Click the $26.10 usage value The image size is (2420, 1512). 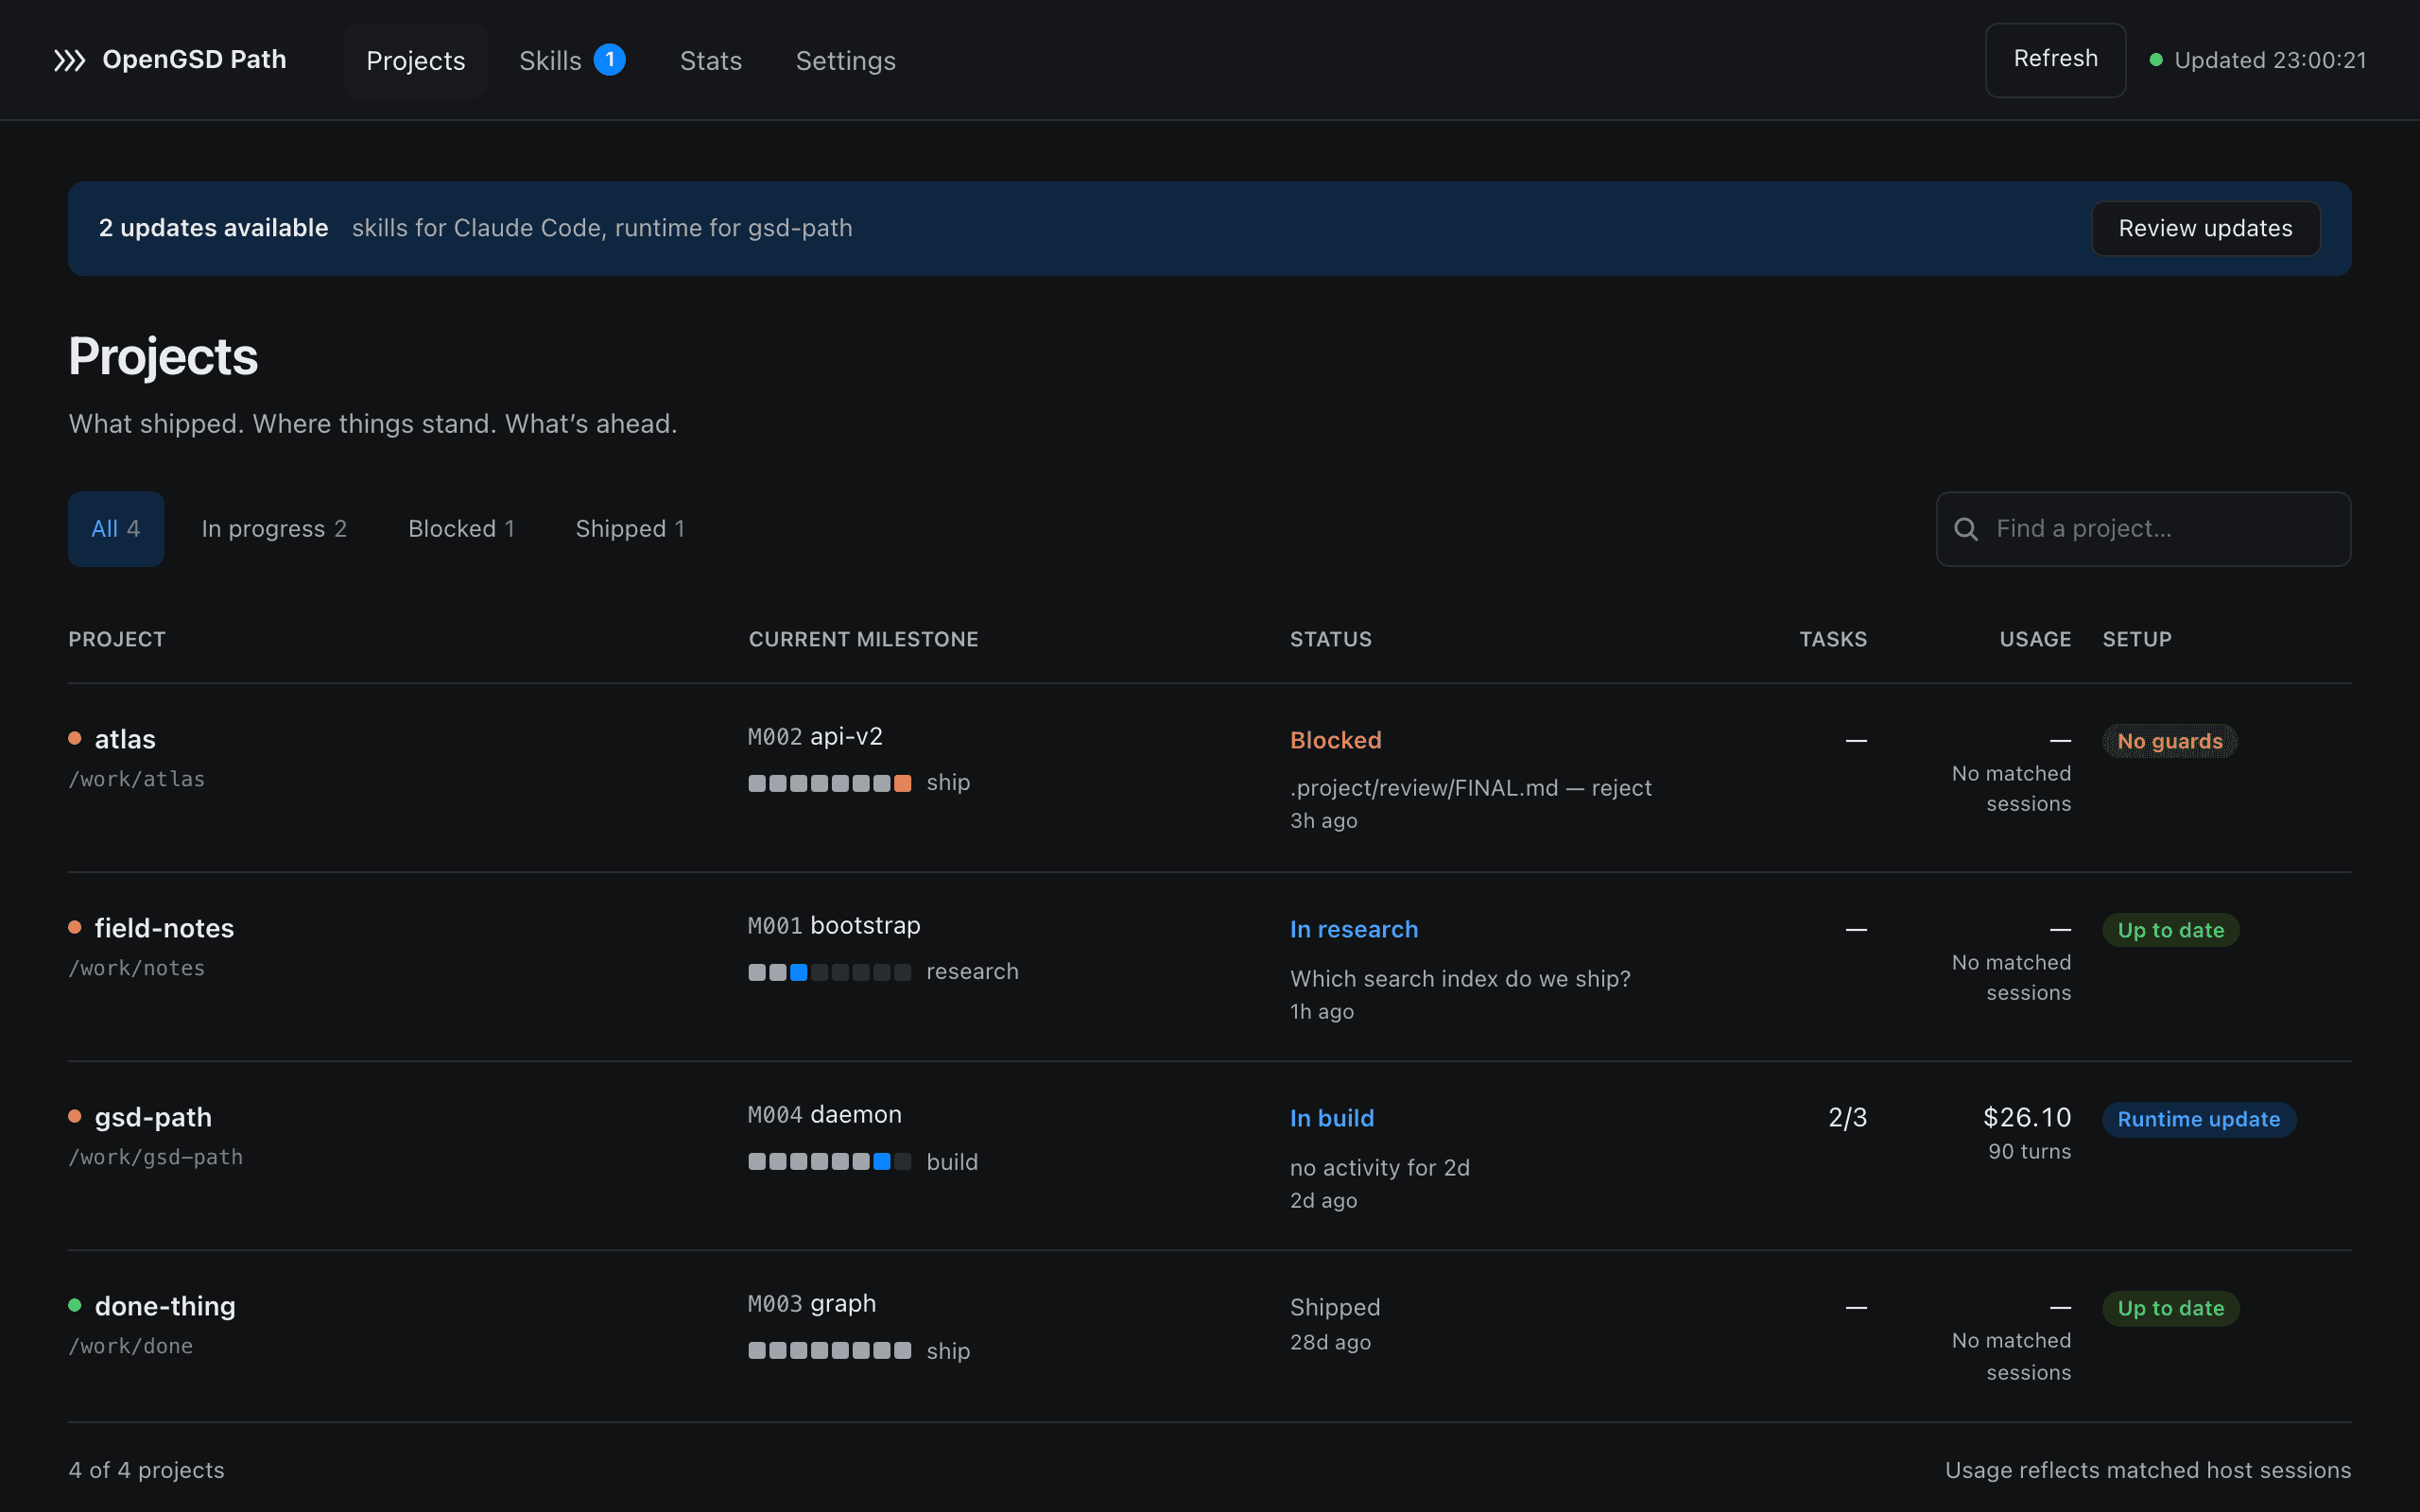pos(2026,1117)
